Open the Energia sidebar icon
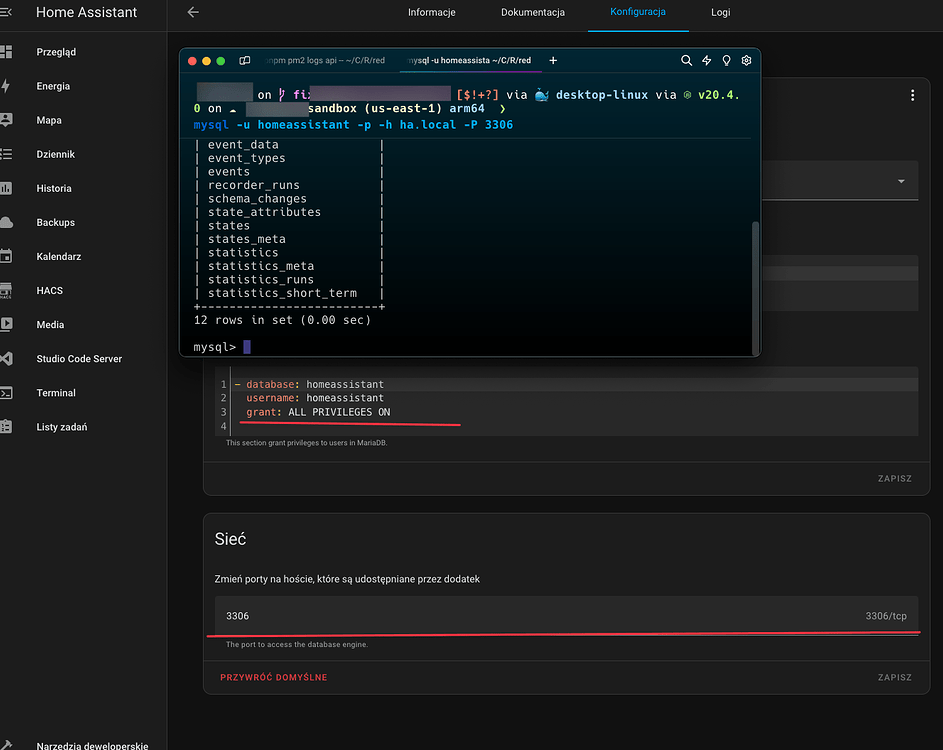Image resolution: width=943 pixels, height=750 pixels. [x=6, y=86]
